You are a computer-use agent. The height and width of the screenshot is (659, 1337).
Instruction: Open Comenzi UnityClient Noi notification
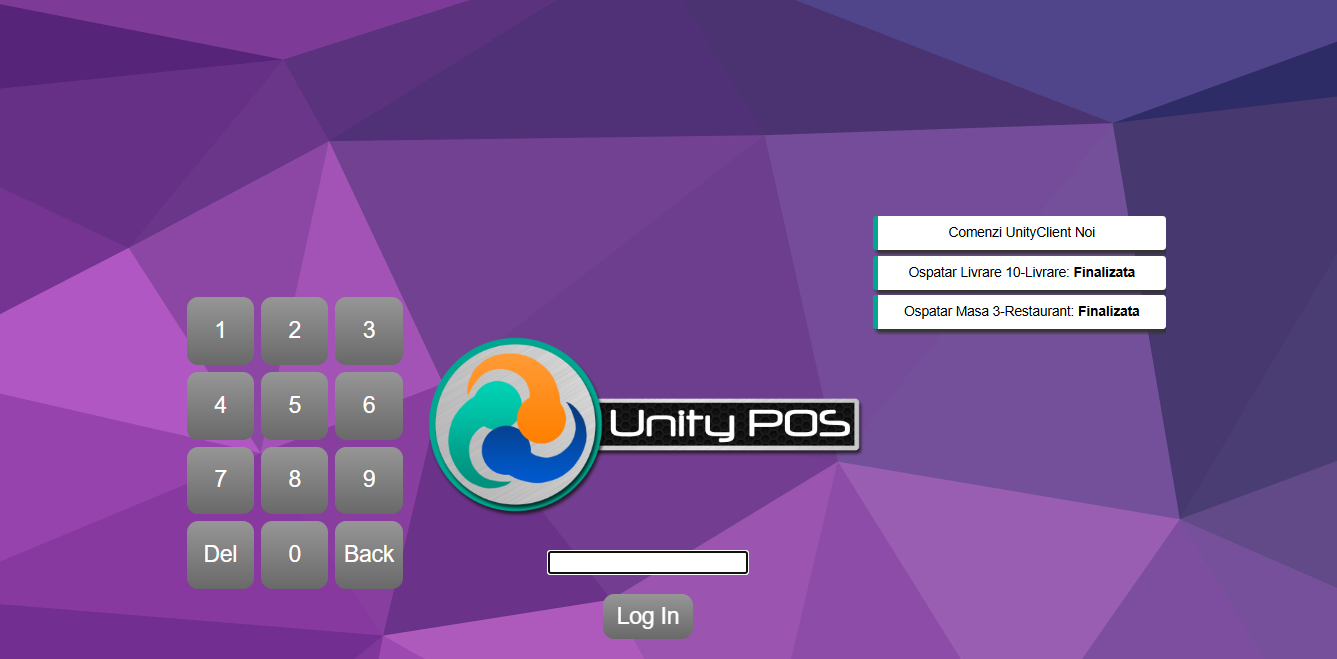[x=1020, y=233]
